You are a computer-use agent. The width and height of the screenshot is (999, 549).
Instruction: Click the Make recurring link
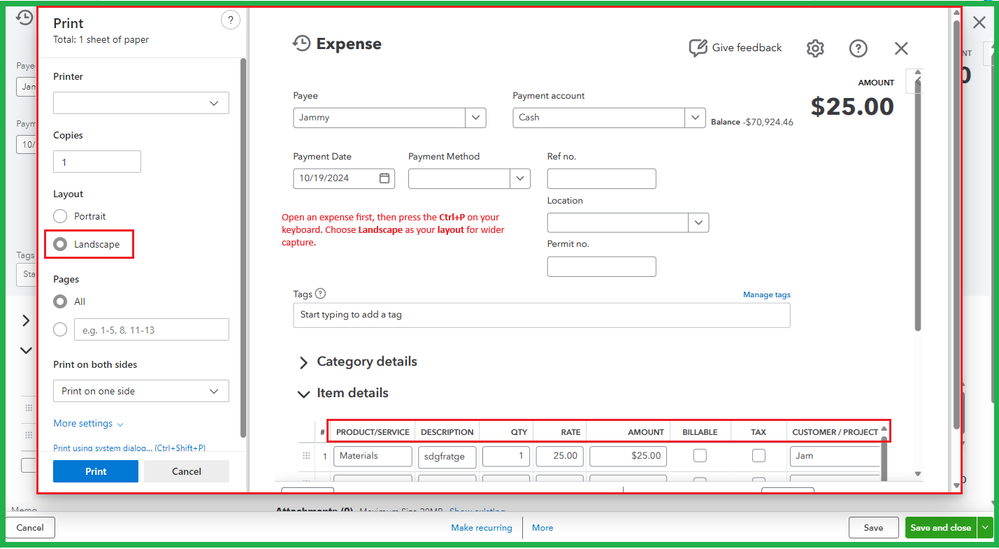click(482, 528)
